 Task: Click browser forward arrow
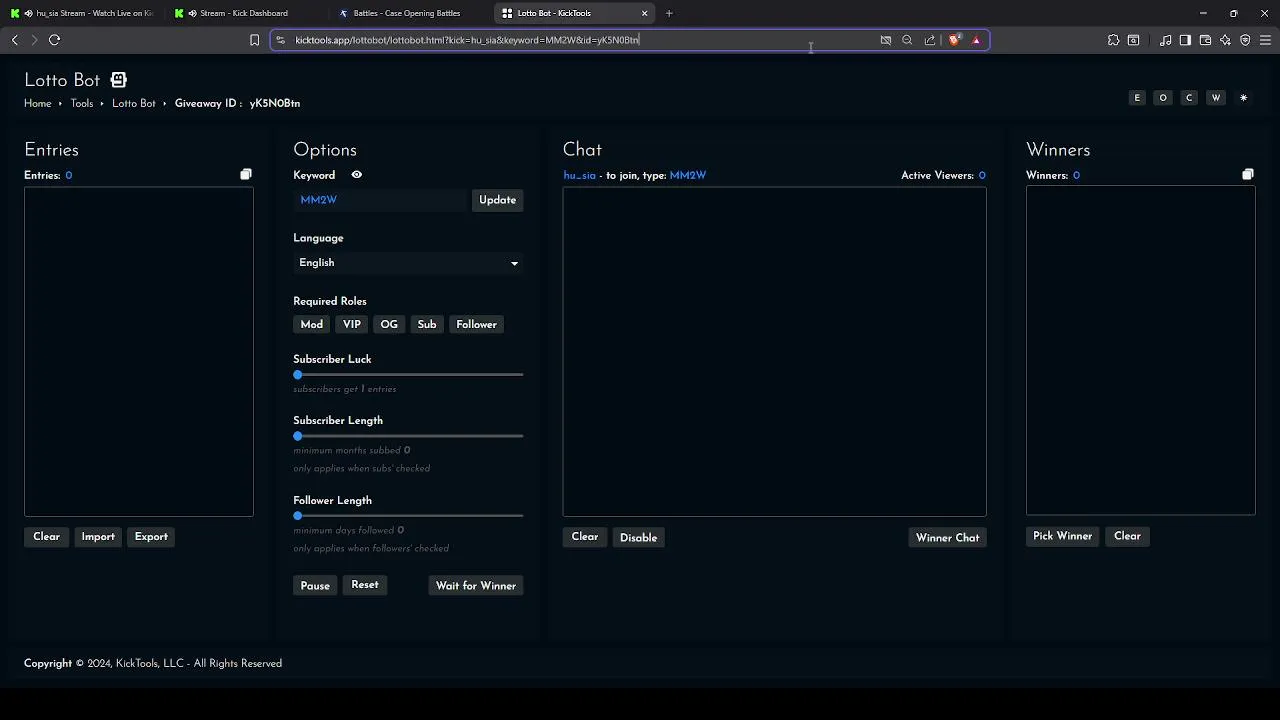tap(34, 40)
